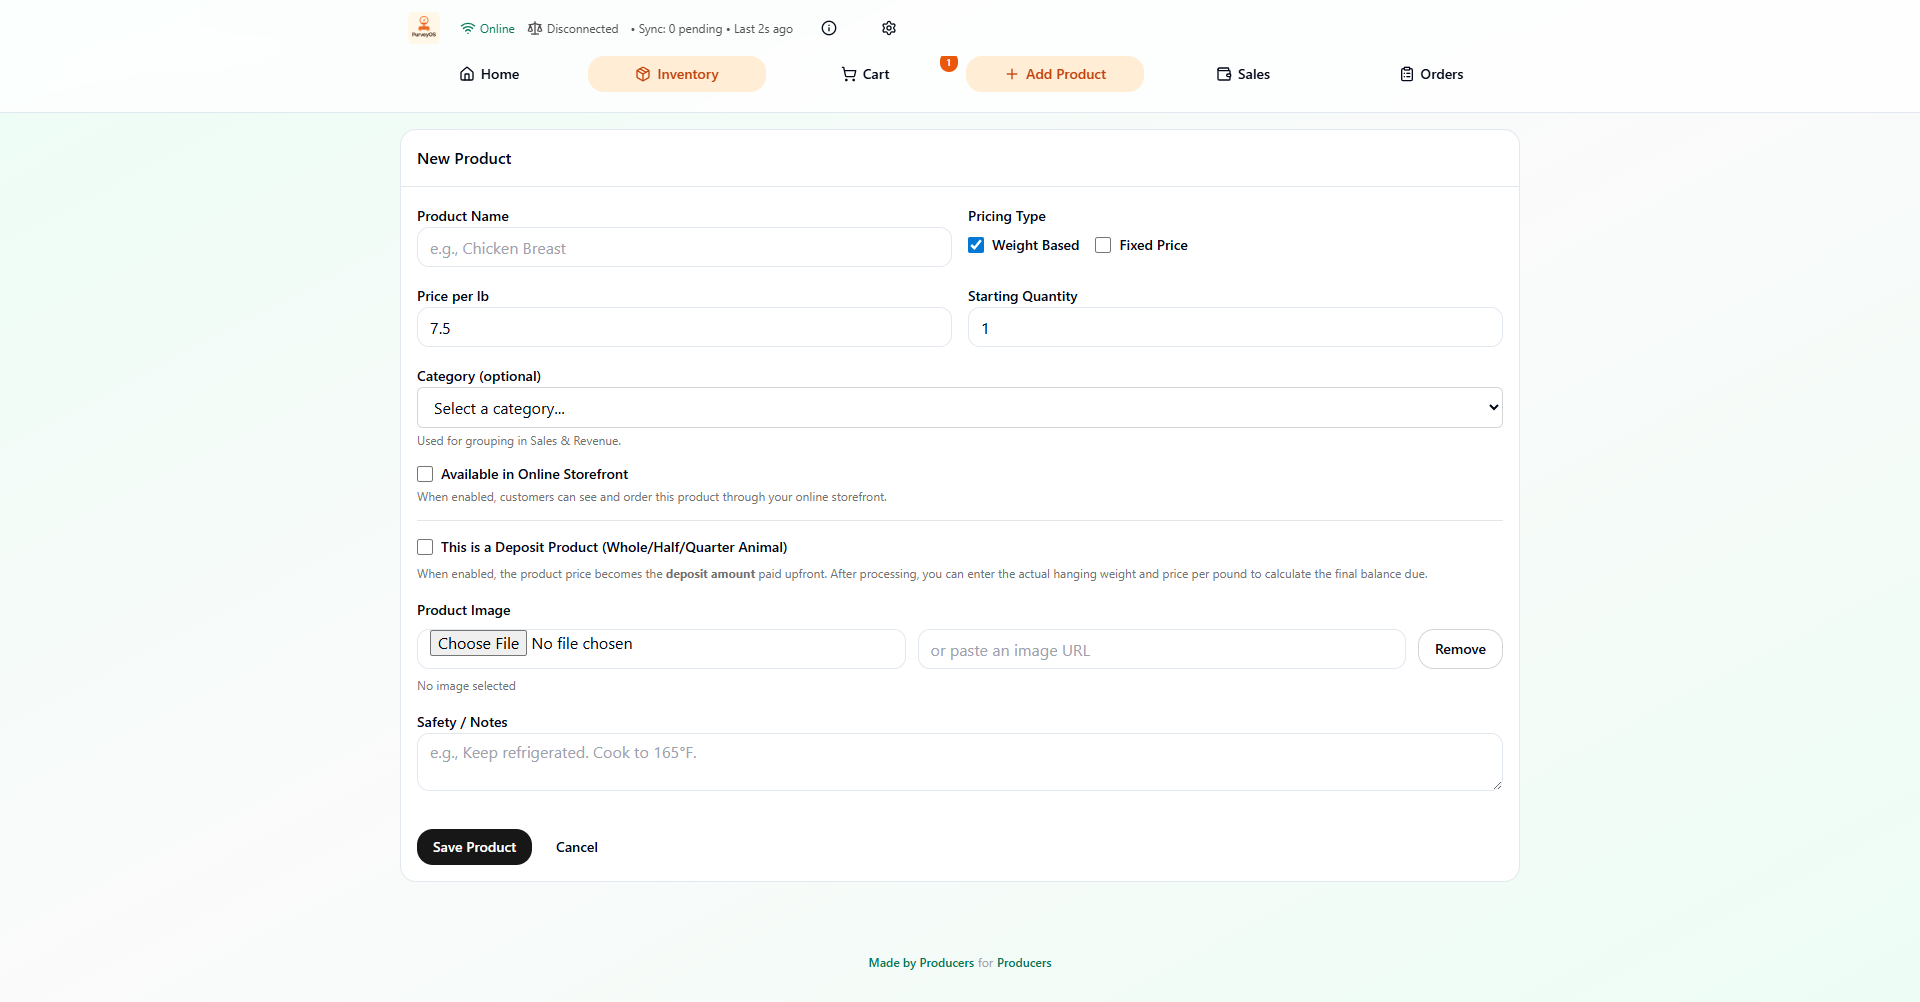Focus the Product Name input field
Viewport: 1920px width, 1002px height.
point(683,248)
